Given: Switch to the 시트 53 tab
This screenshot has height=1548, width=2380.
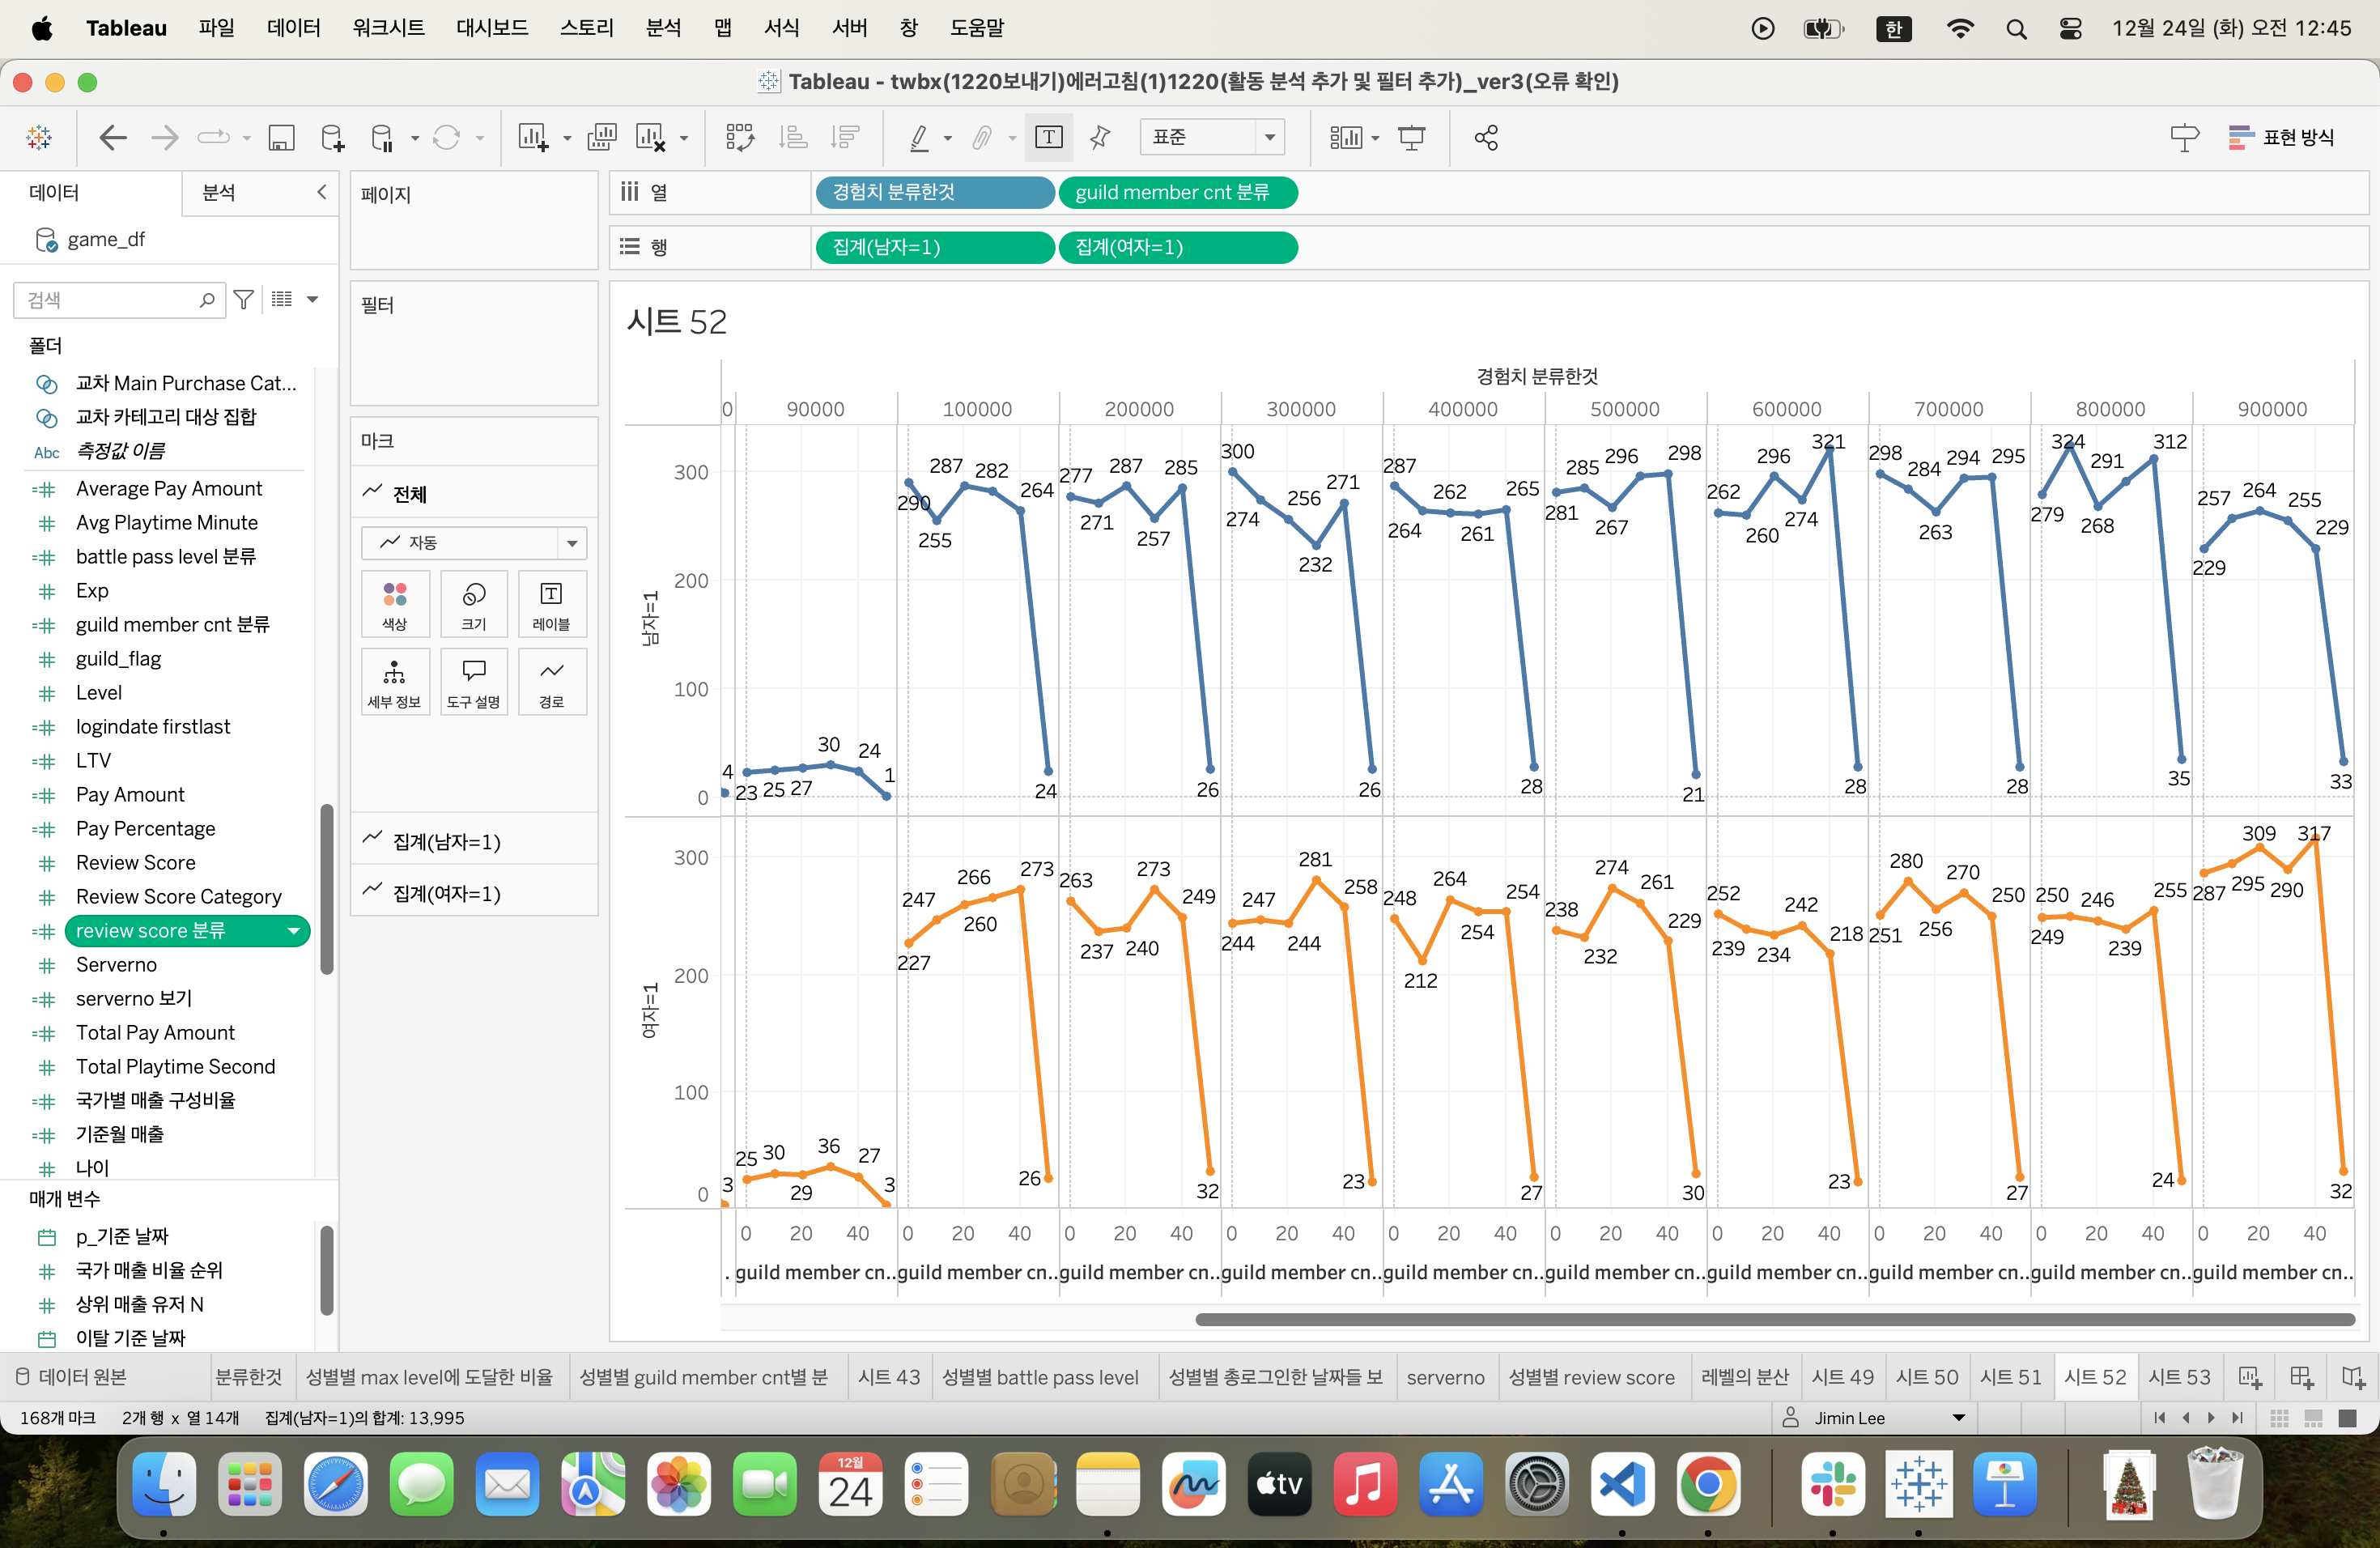Looking at the screenshot, I should pos(2179,1377).
